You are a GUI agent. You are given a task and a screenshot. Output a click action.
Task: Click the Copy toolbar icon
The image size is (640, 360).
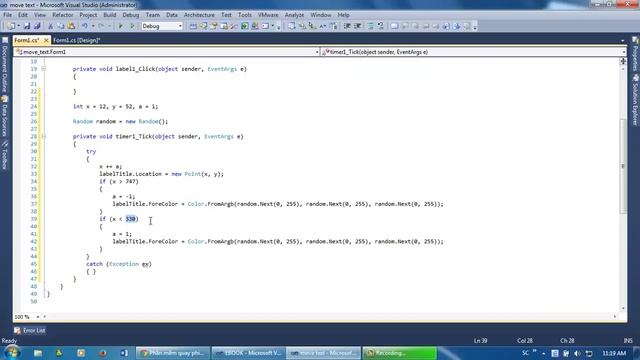61,26
